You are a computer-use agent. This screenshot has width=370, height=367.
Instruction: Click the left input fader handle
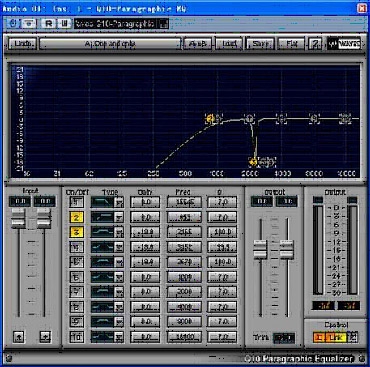pos(18,219)
